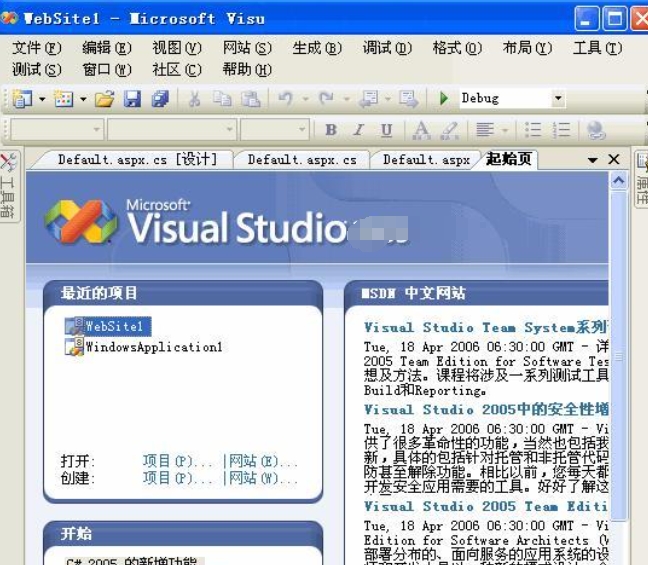648x565 pixels.
Task: Save the current file with the floppy icon
Action: point(132,99)
